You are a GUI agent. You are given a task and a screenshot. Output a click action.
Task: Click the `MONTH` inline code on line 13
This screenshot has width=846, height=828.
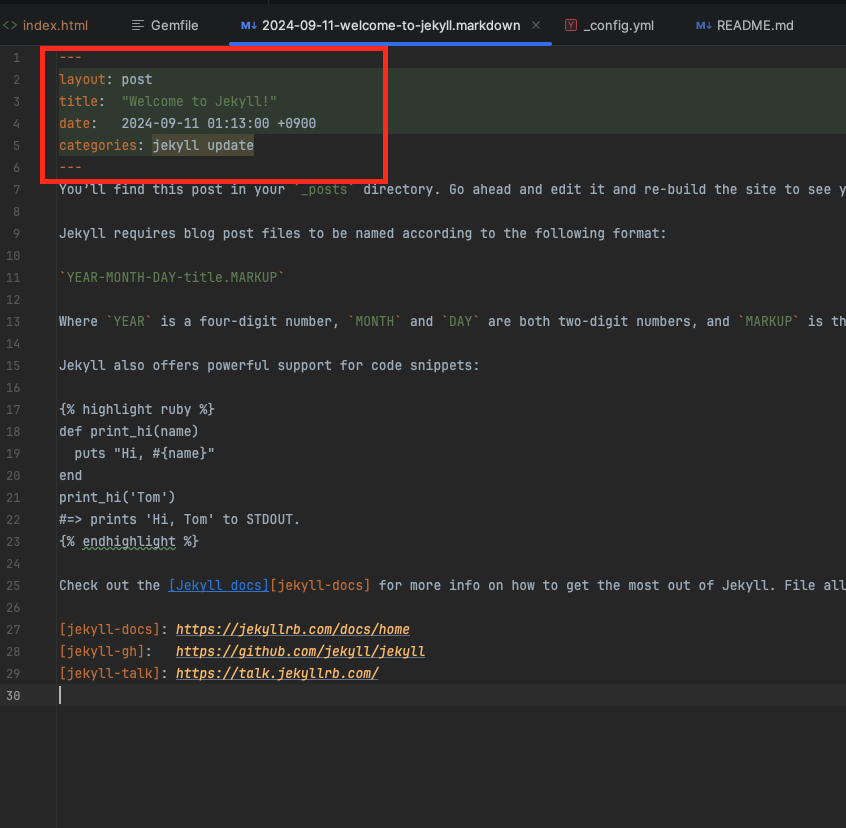[x=374, y=321]
